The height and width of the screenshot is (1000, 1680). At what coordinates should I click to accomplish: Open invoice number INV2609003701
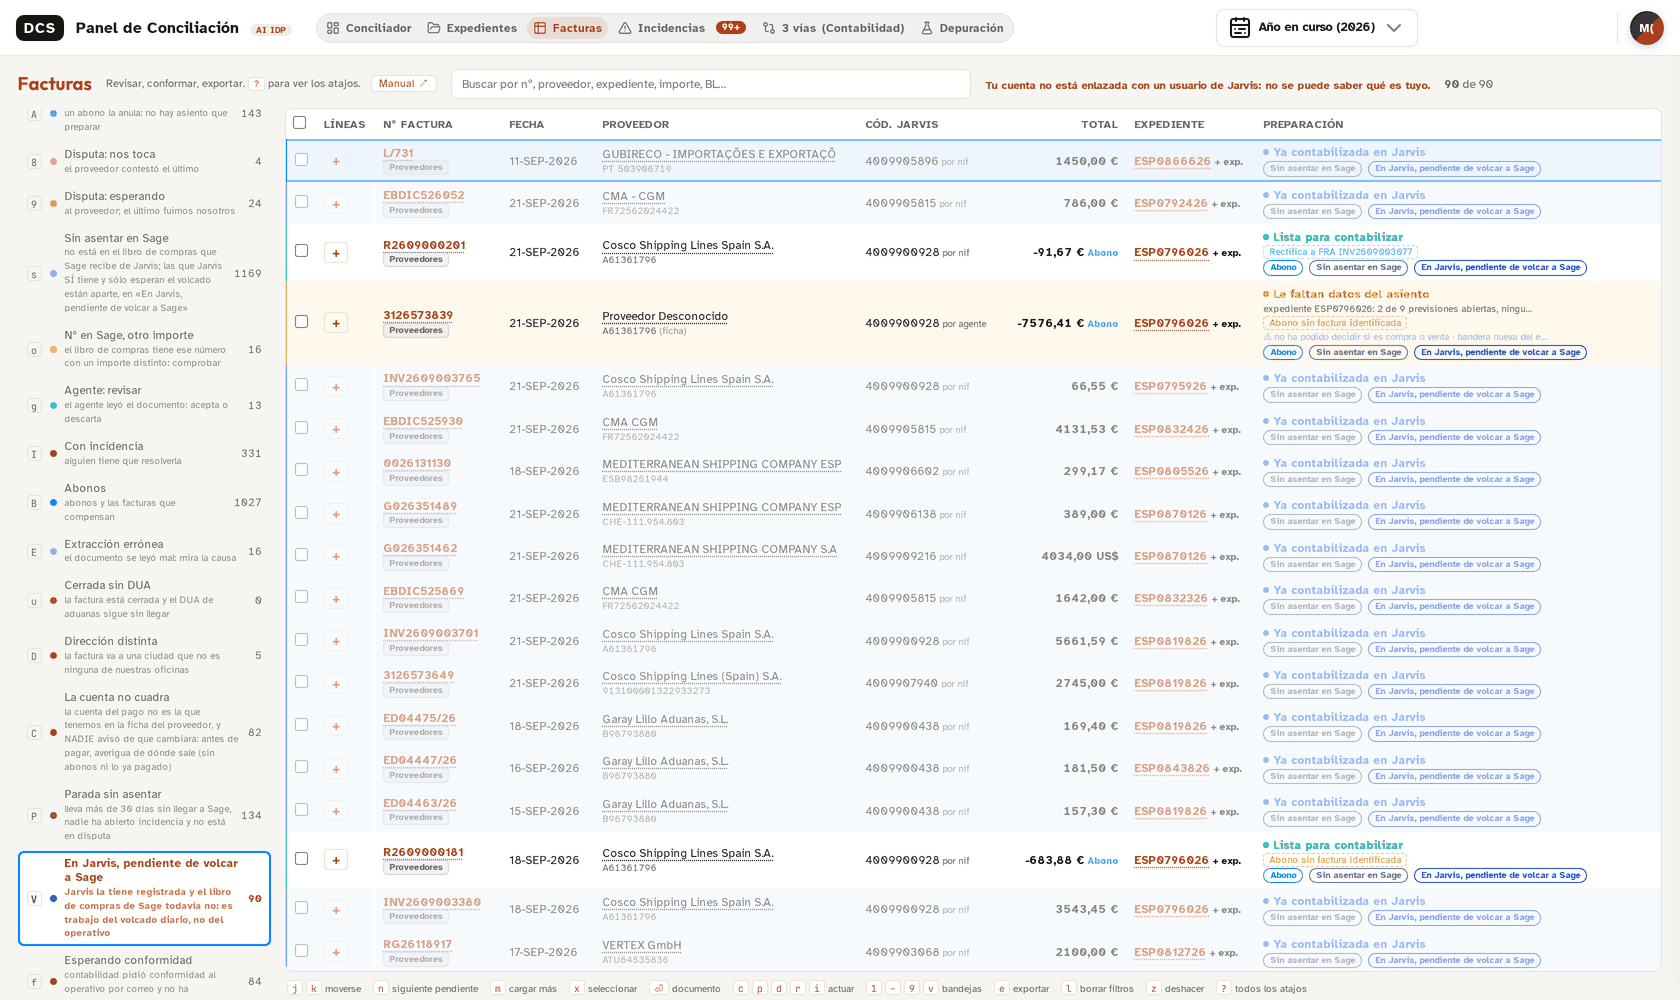coord(431,634)
